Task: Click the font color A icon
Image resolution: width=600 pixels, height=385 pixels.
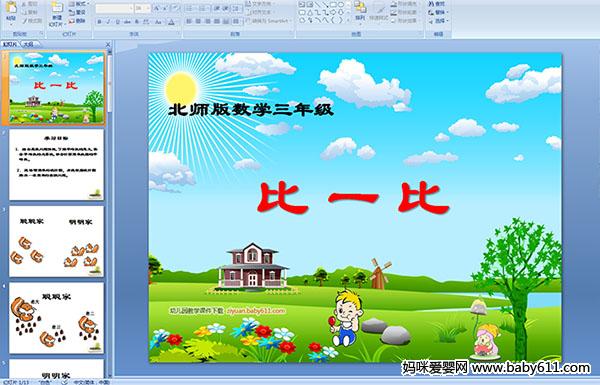Action: pyautogui.click(x=171, y=22)
